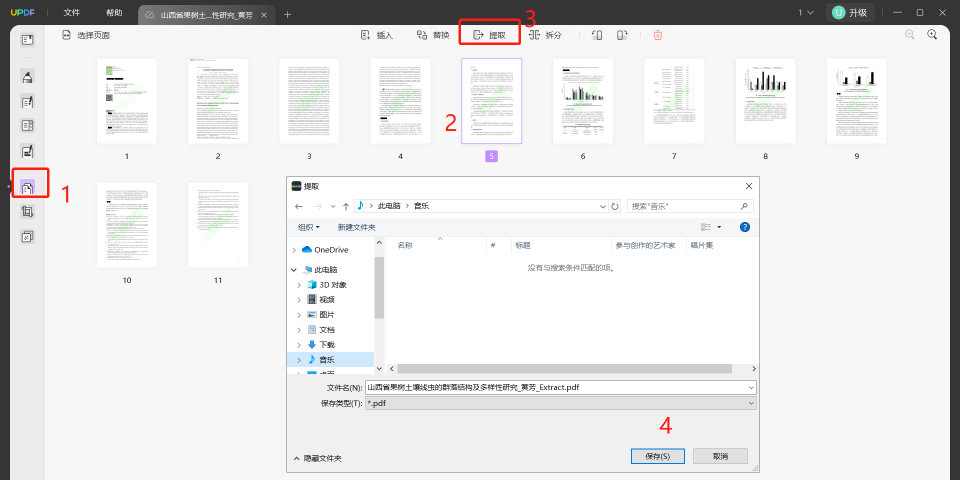Screen dimensions: 960x480
Task: Click 隐藏文件夹 to hide folders
Action: pyautogui.click(x=318, y=458)
